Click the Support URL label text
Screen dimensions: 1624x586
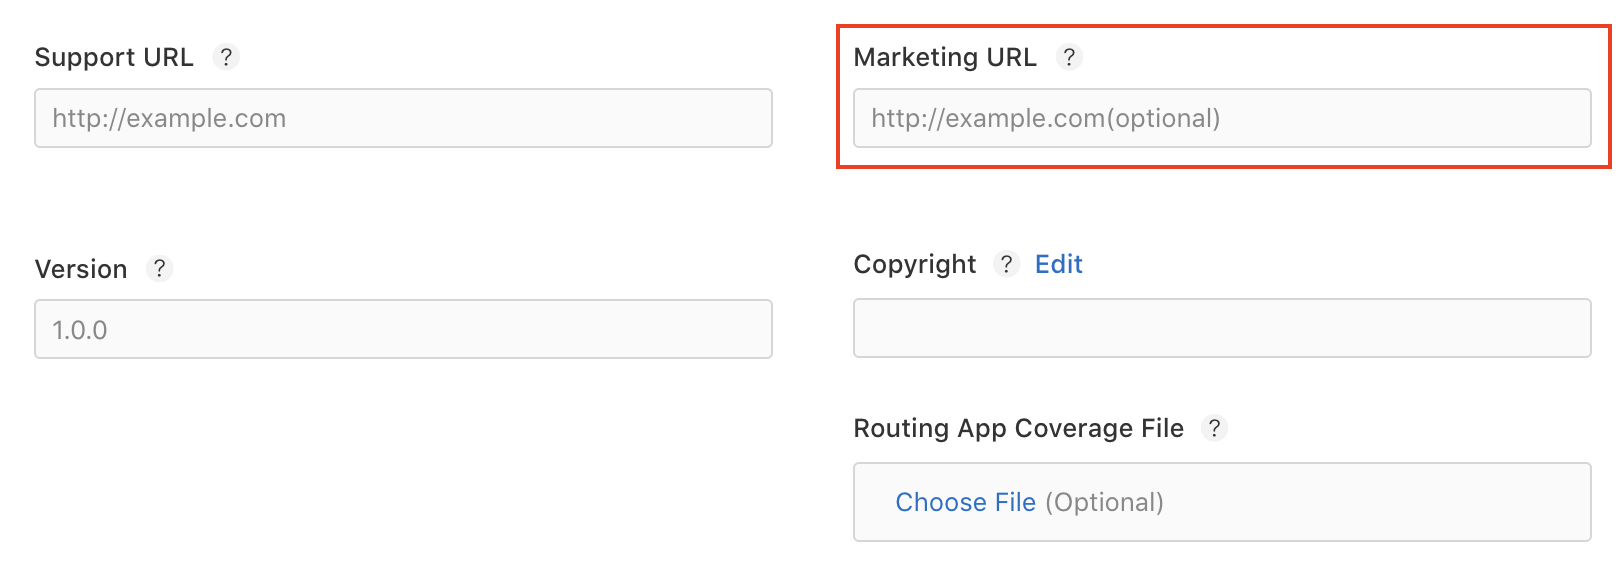click(114, 57)
